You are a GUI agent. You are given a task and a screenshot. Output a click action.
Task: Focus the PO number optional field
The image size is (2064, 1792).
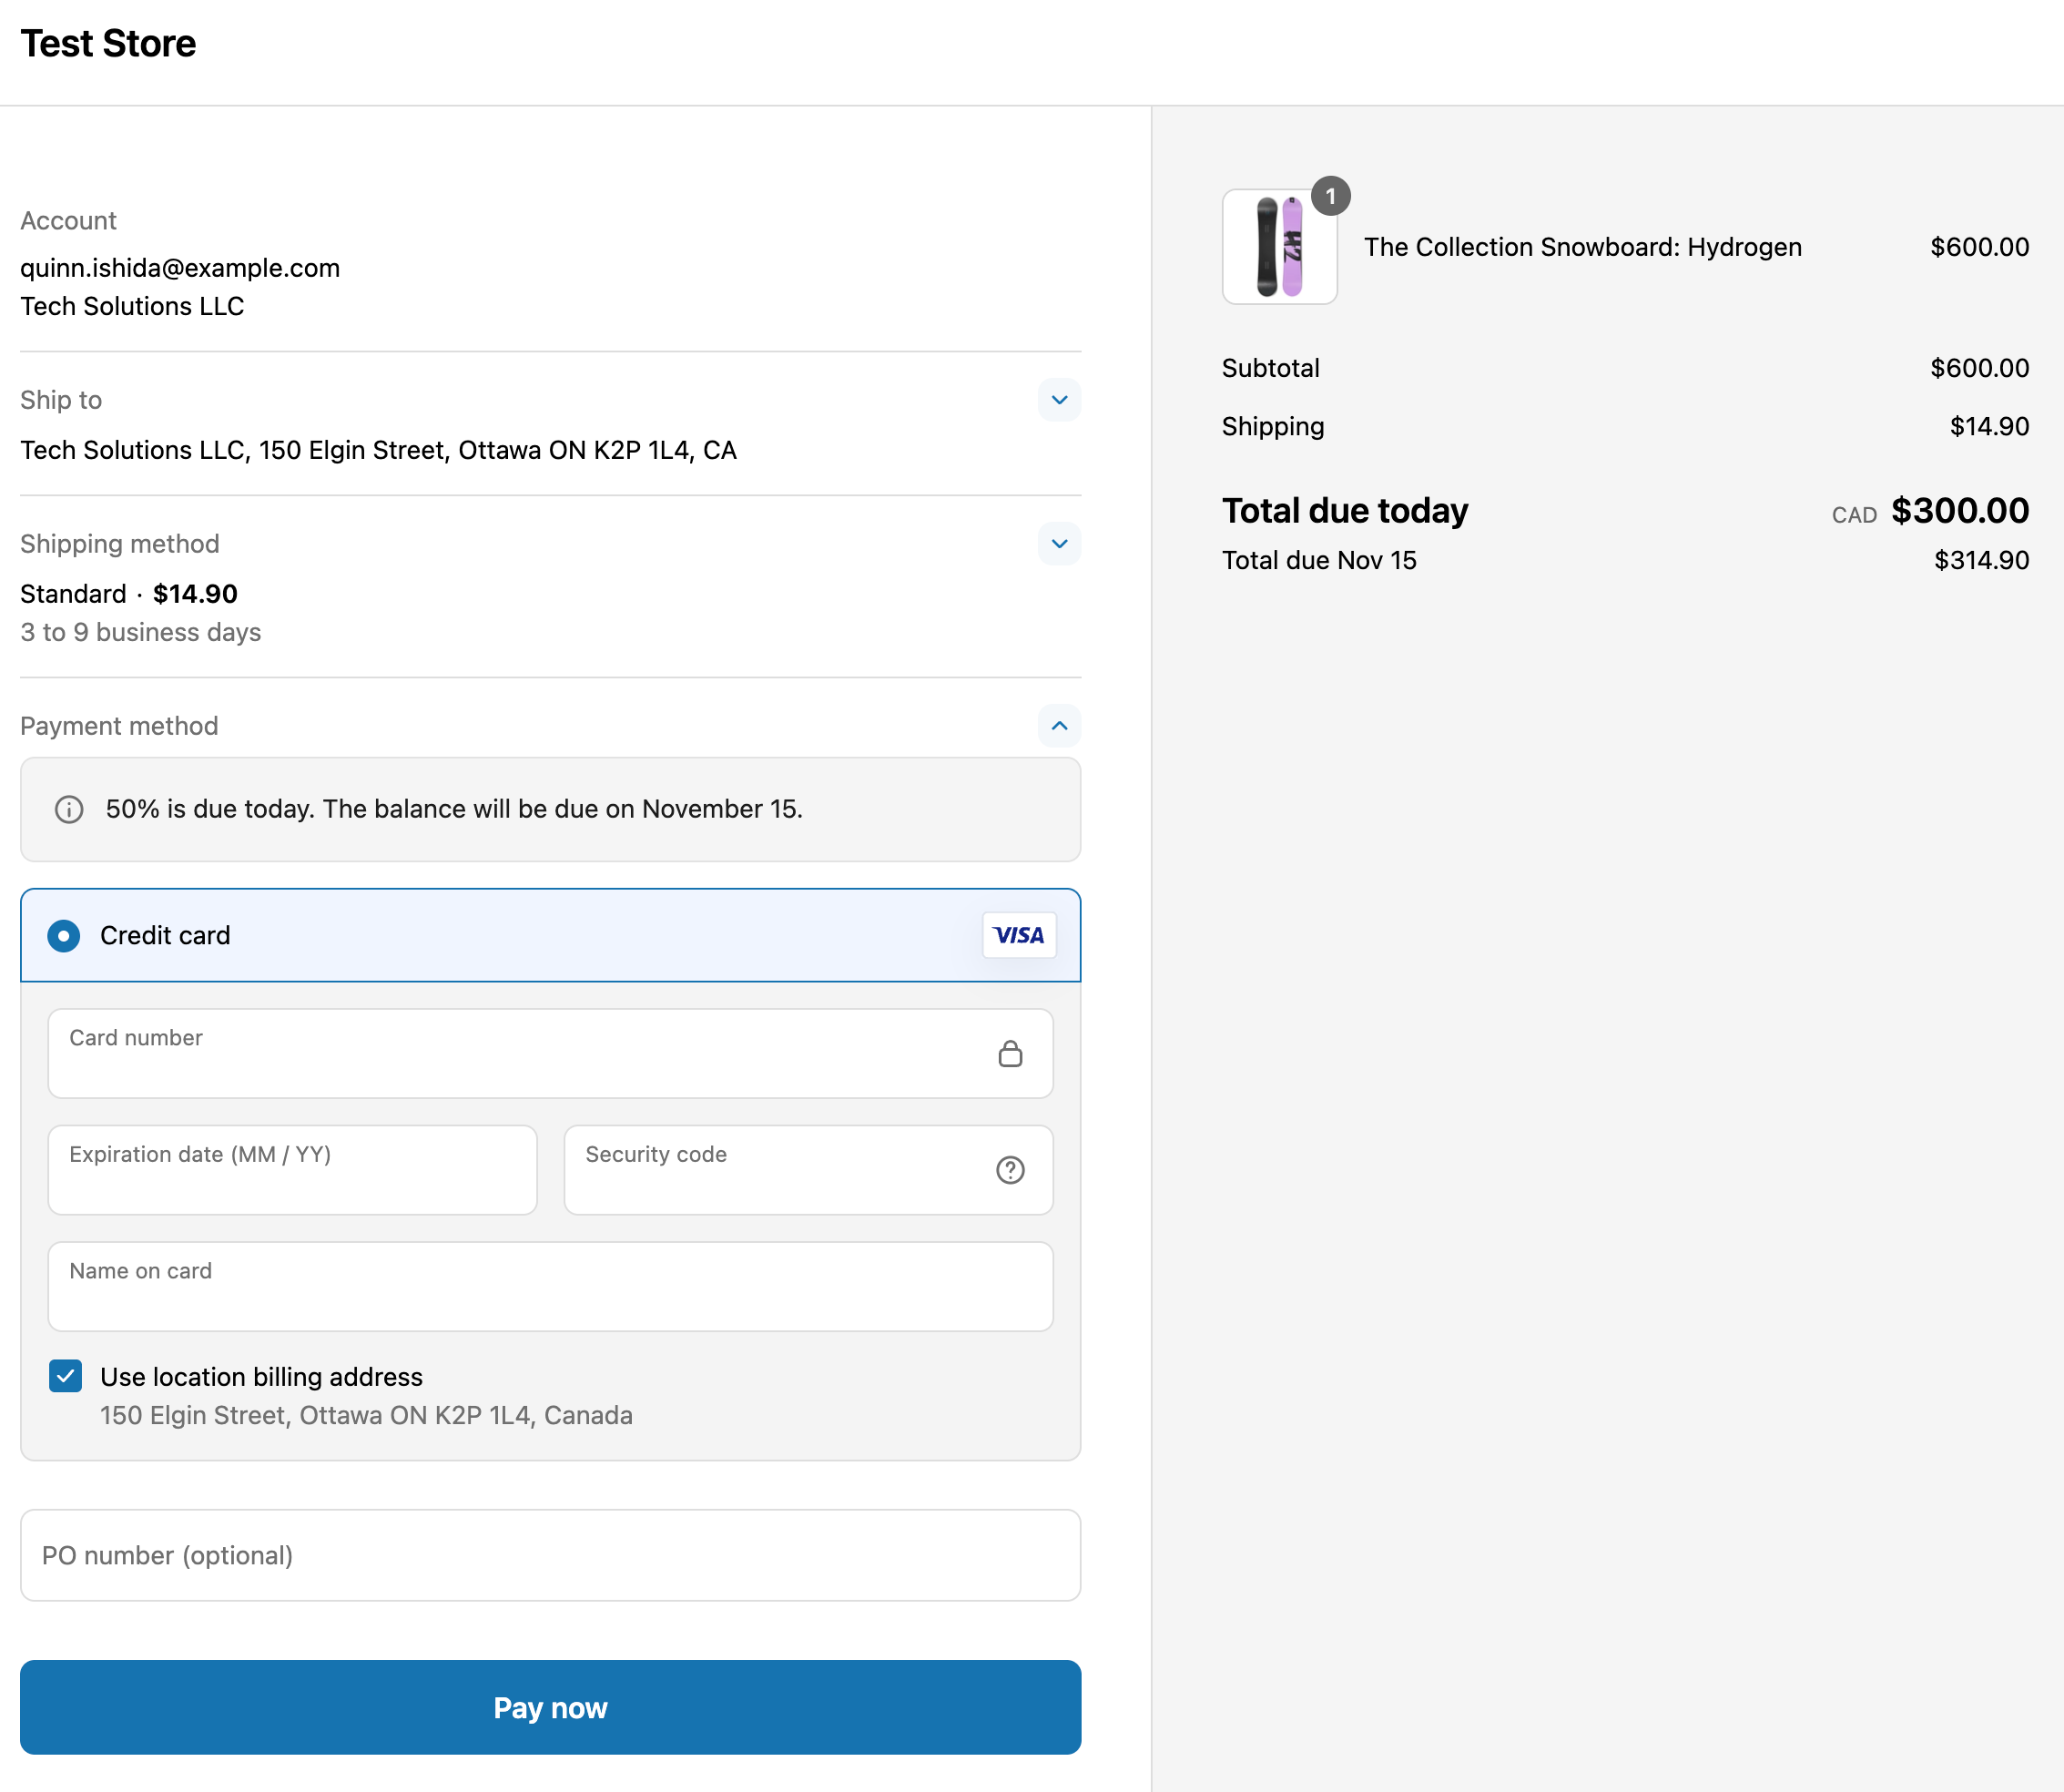coord(550,1555)
